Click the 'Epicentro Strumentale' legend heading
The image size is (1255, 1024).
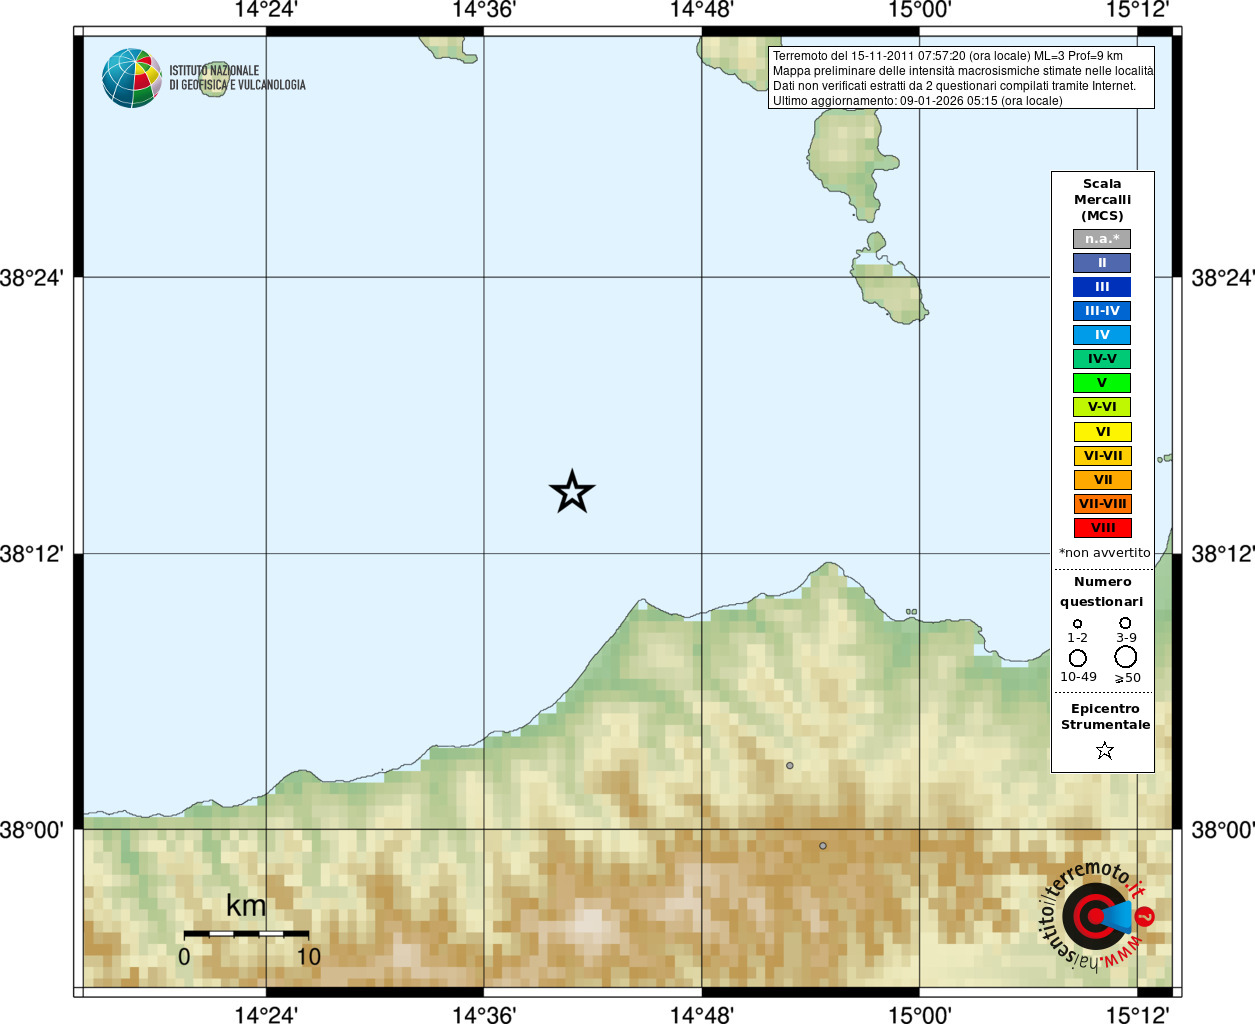tap(1105, 716)
